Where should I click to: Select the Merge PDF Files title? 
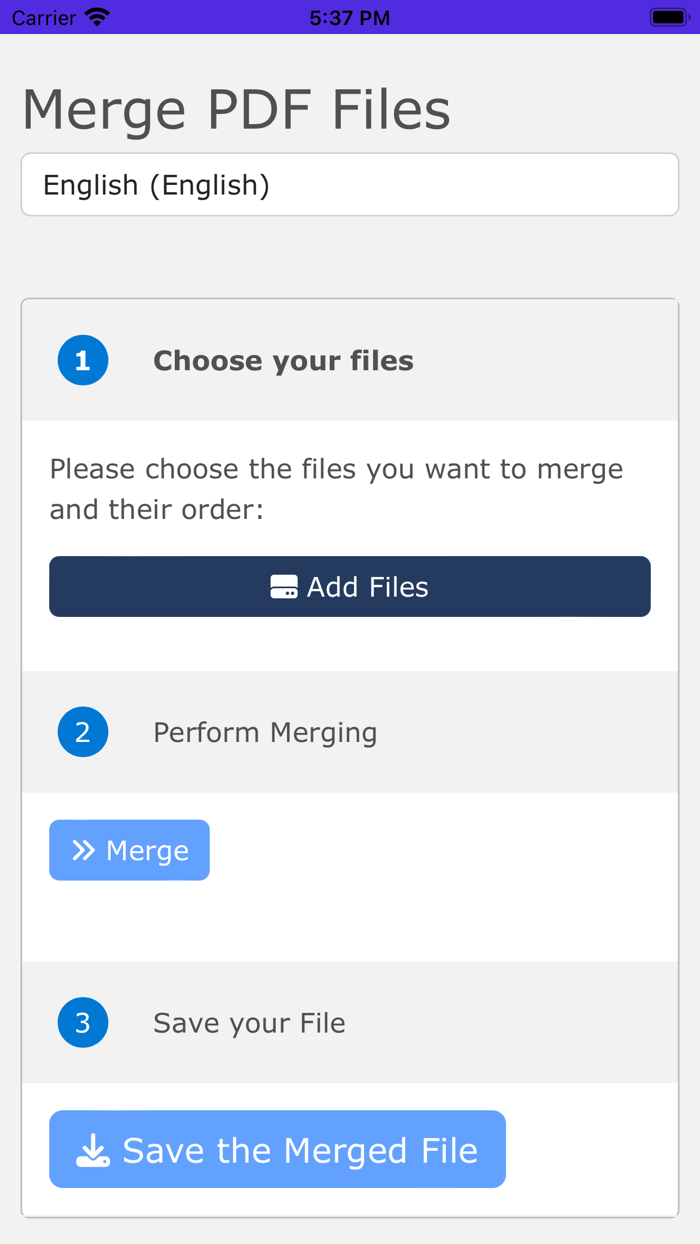(x=236, y=108)
